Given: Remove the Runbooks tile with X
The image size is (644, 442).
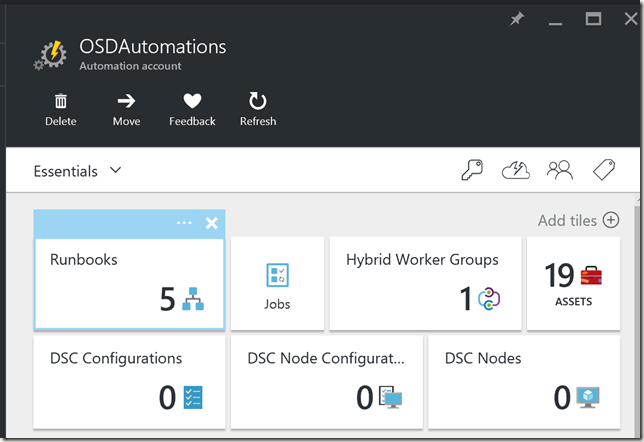Looking at the screenshot, I should point(212,223).
